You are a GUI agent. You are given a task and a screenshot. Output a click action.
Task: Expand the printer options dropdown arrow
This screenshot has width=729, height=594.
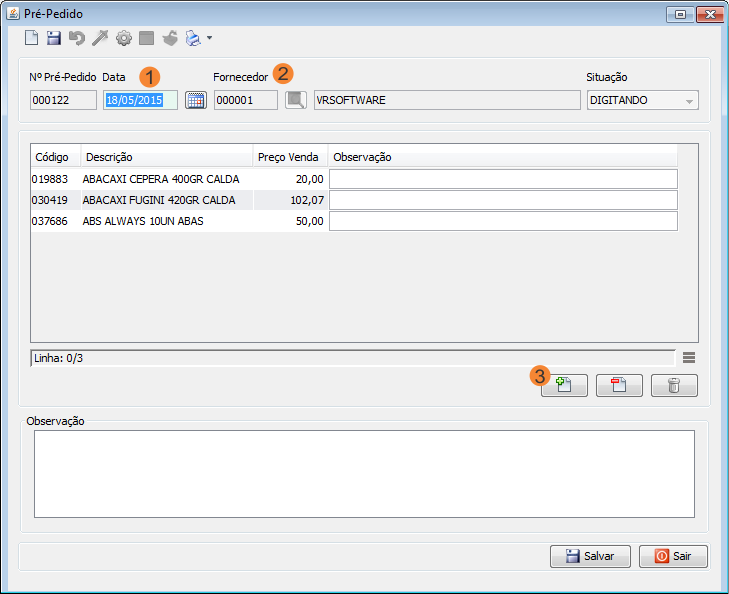tap(210, 38)
